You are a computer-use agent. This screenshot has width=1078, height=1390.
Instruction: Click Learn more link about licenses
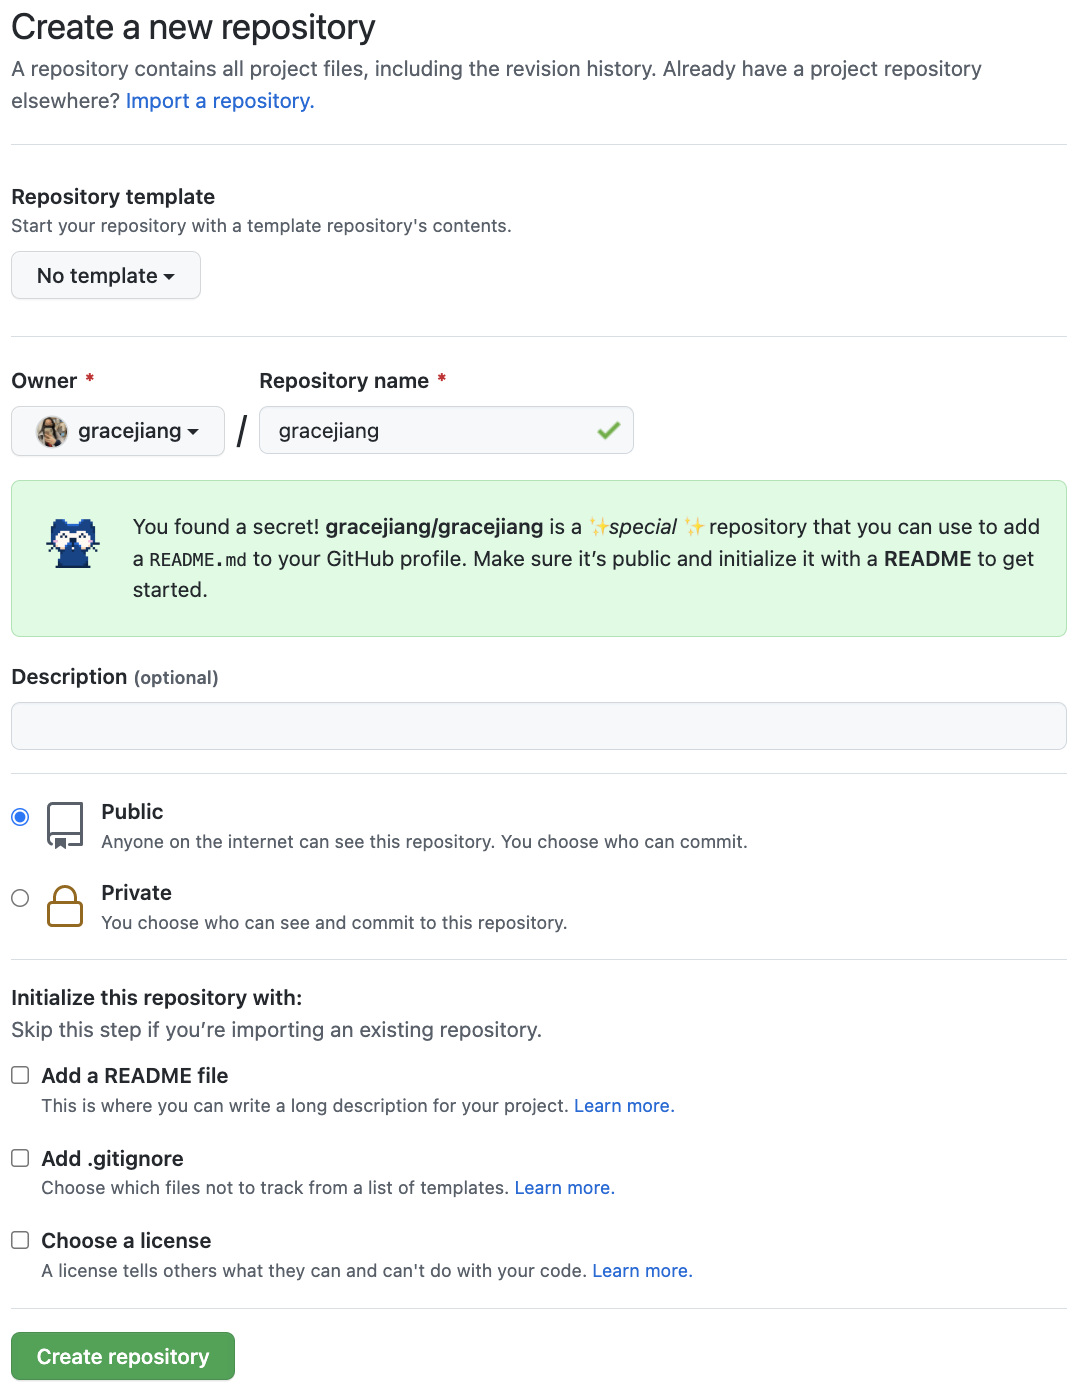[642, 1271]
